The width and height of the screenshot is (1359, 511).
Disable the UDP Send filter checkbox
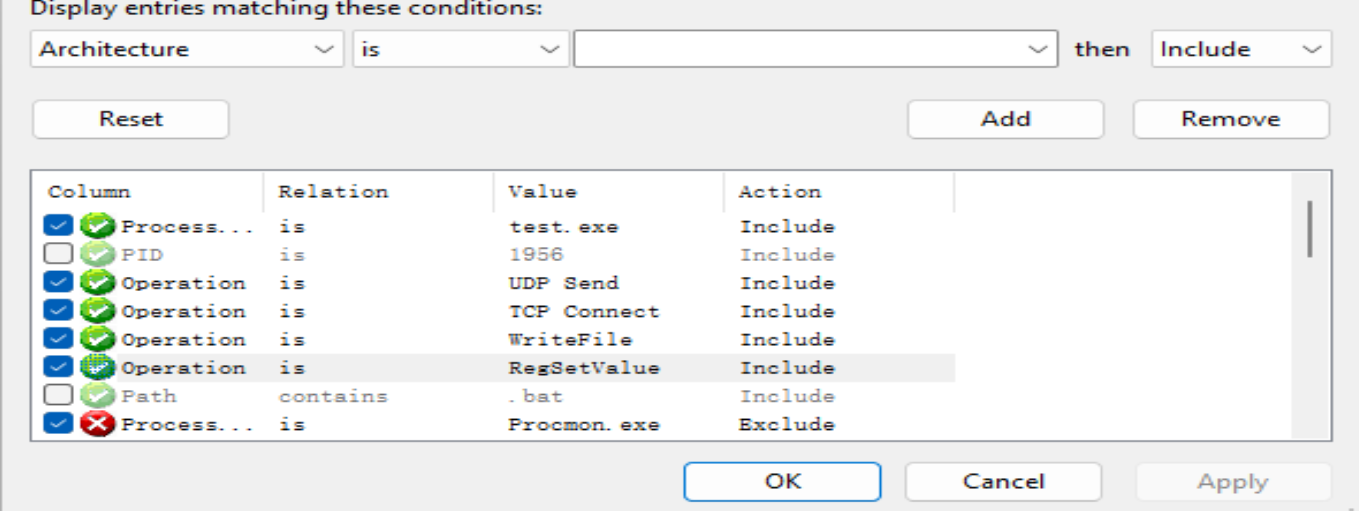point(59,283)
